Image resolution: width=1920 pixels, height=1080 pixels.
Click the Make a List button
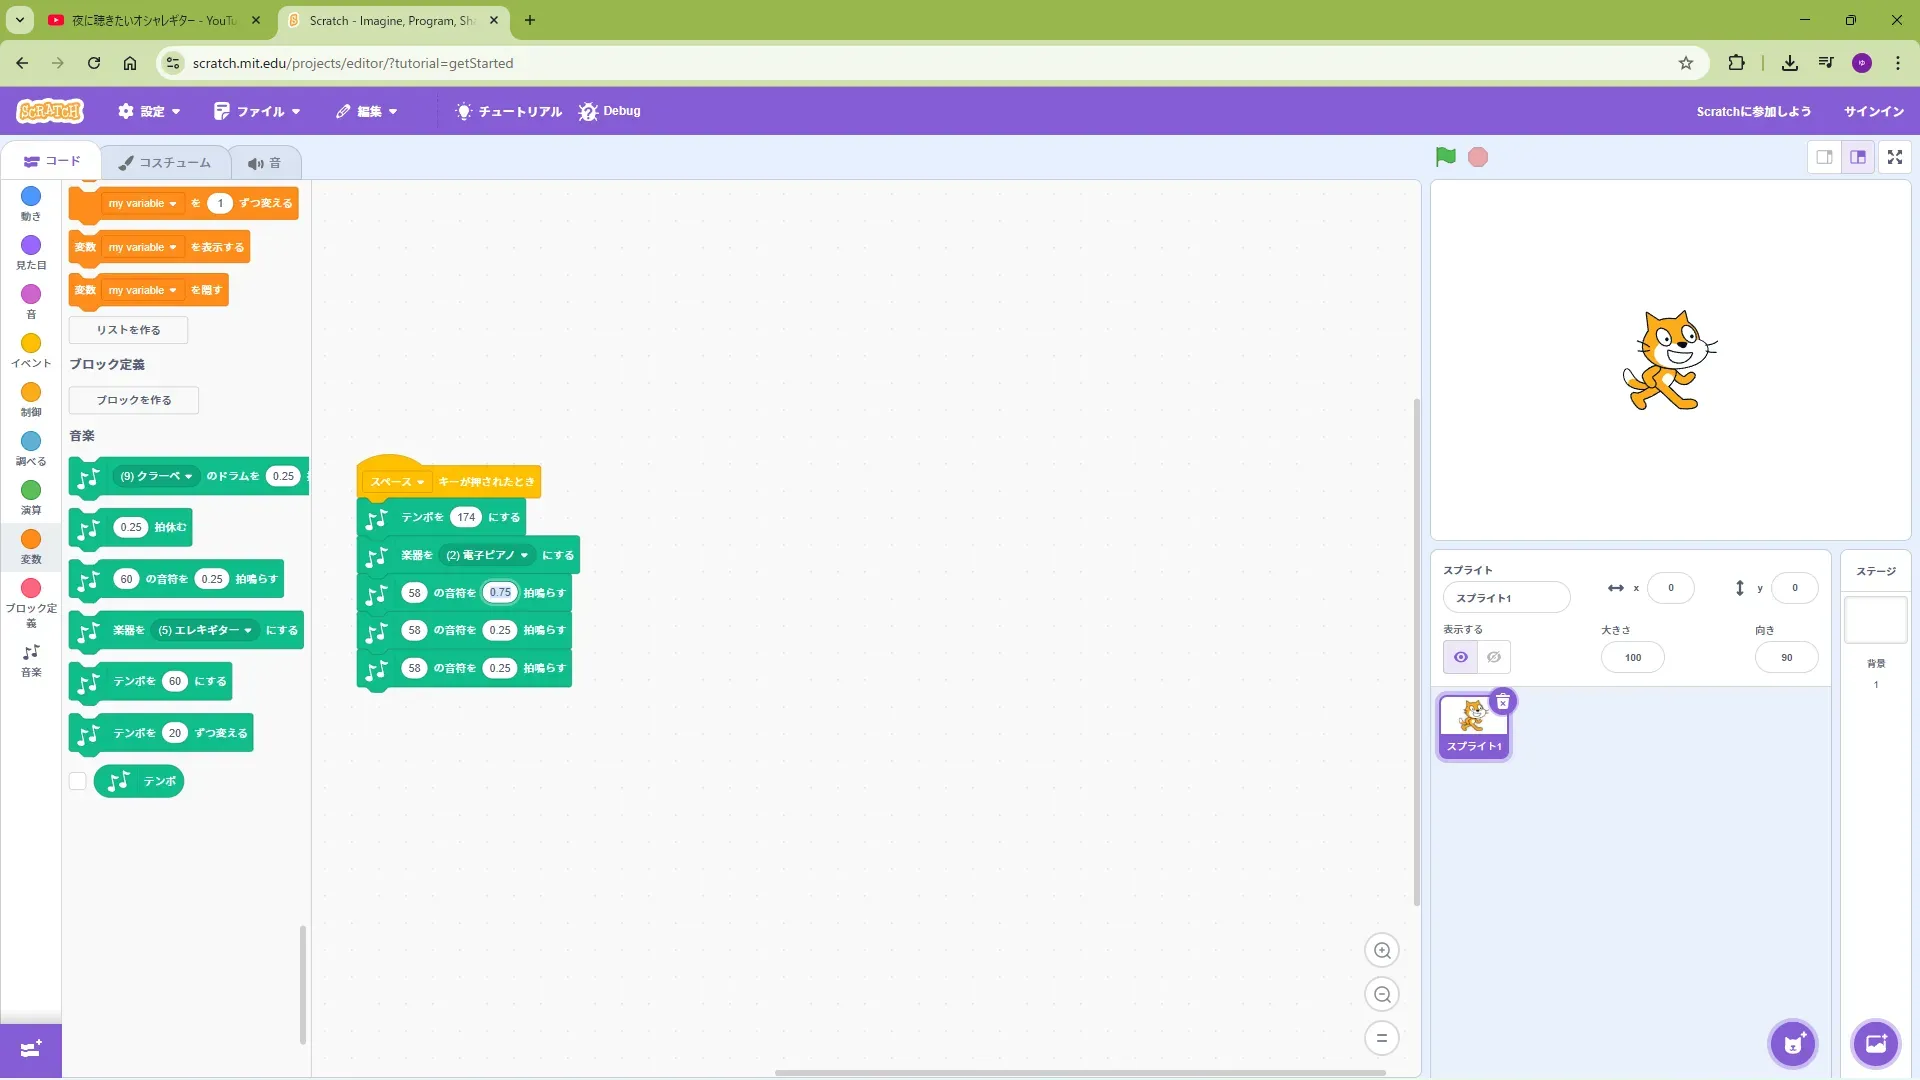(128, 330)
